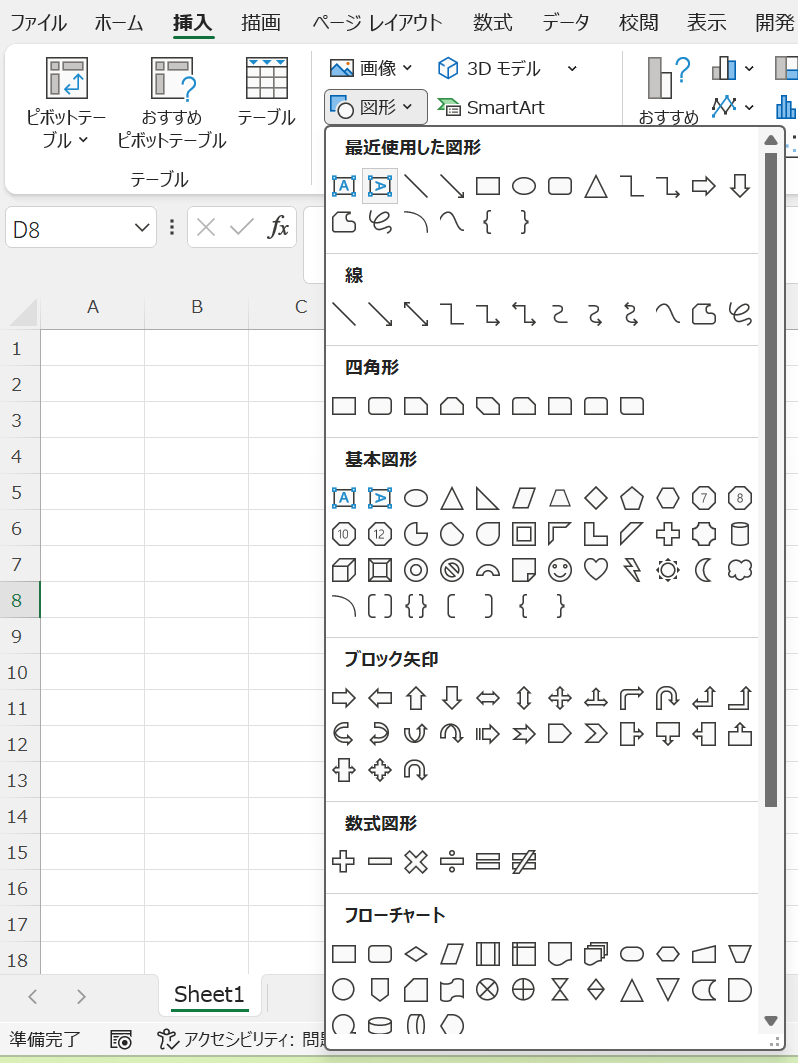This screenshot has width=798, height=1063.
Task: Select the freeform scribble line tool
Action: click(740, 314)
